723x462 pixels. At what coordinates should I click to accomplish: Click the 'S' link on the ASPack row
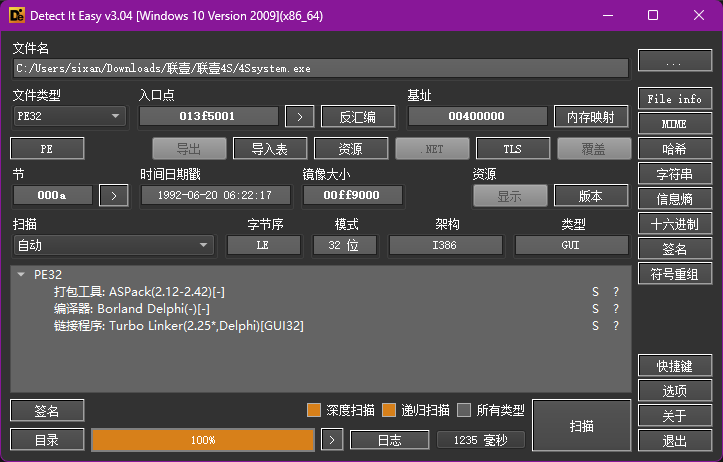[x=595, y=292]
